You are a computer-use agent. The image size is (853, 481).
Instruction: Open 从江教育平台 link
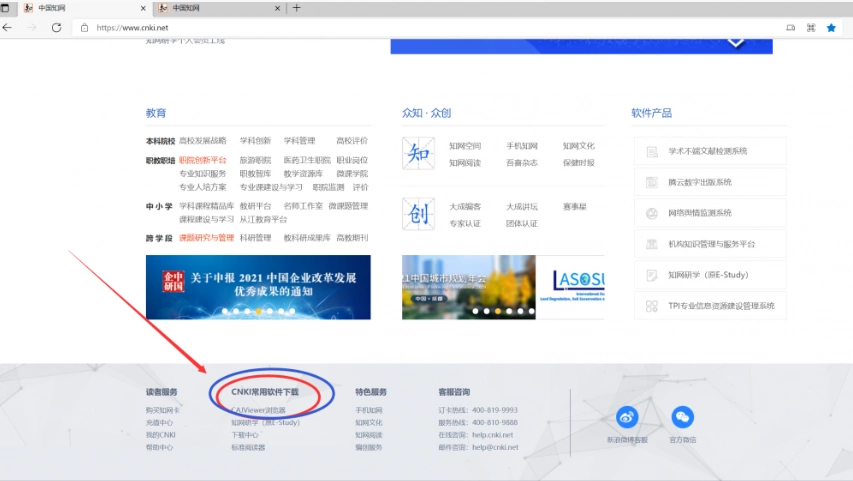[x=263, y=219]
